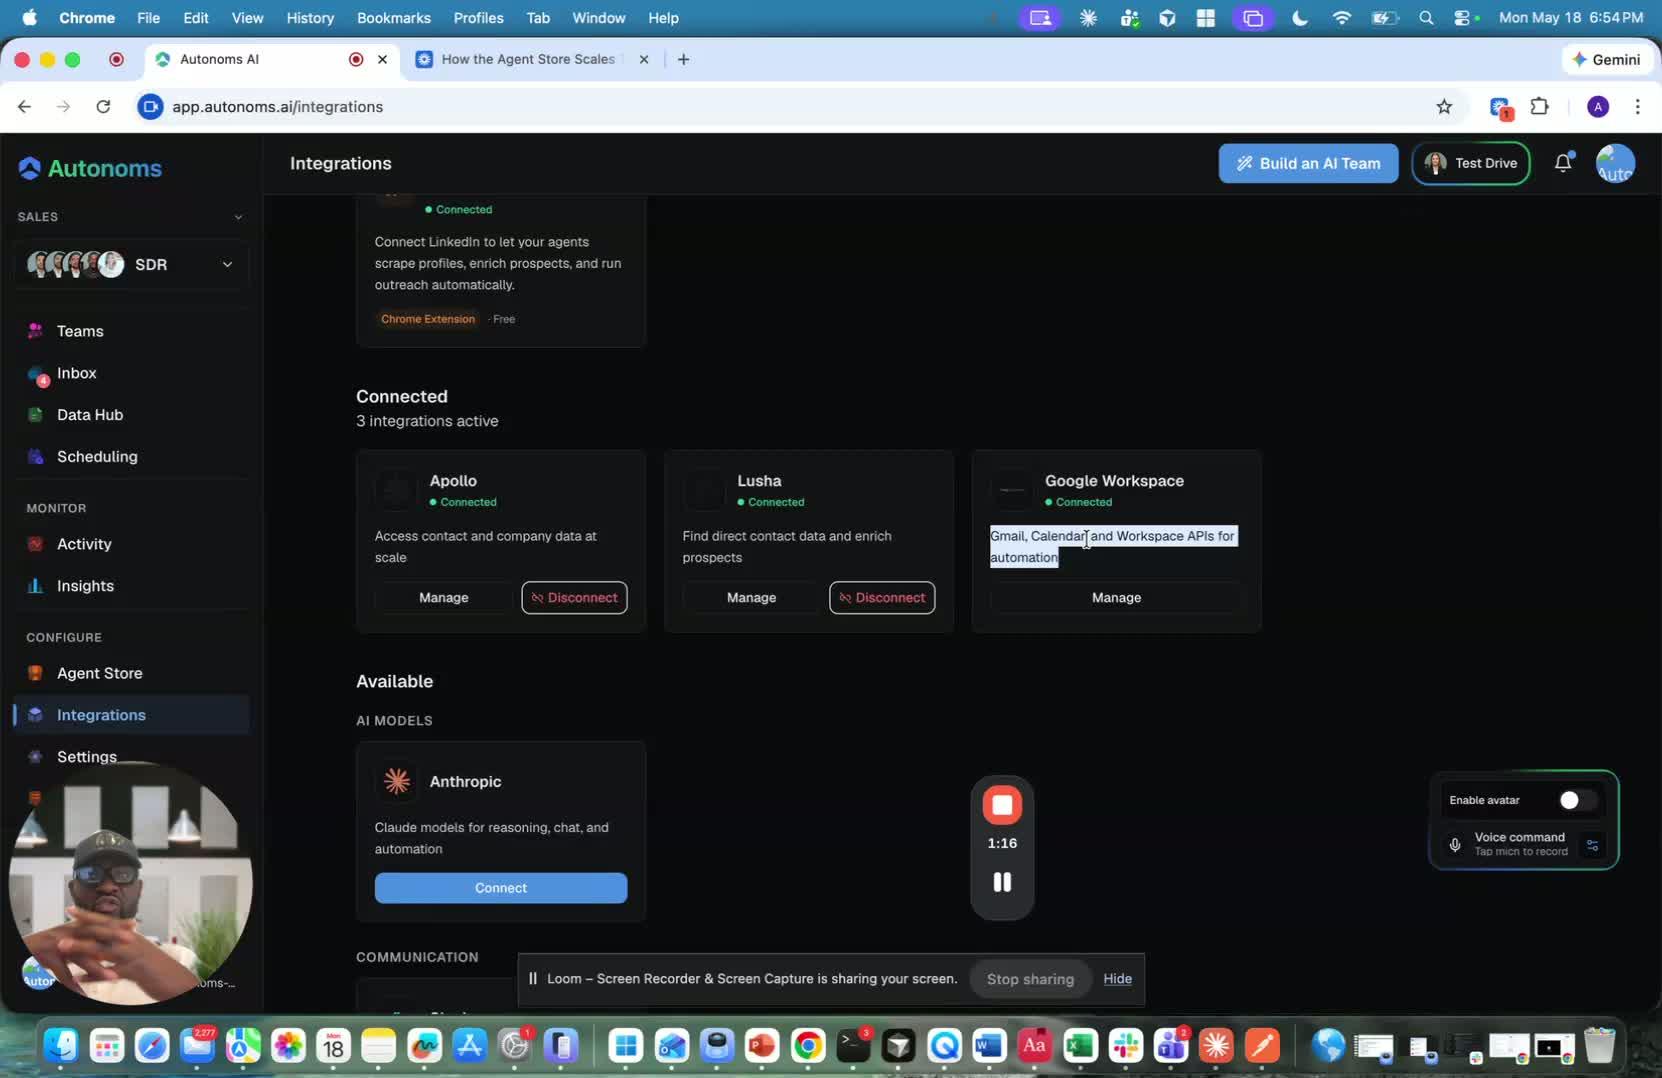
Task: Click the Anthropic logo icon
Action: 397,781
